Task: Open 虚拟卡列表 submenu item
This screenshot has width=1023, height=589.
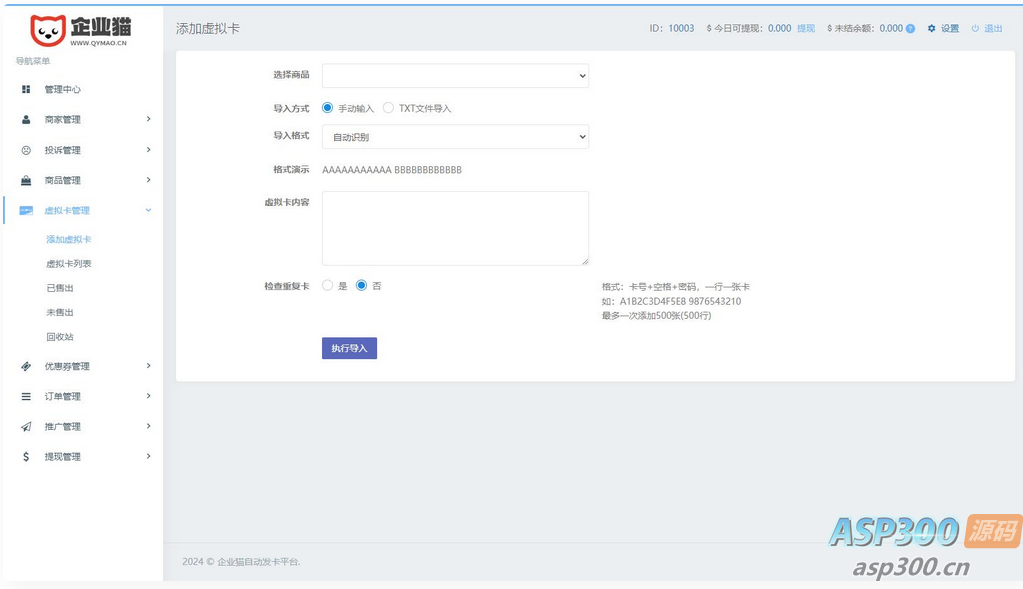Action: point(69,264)
